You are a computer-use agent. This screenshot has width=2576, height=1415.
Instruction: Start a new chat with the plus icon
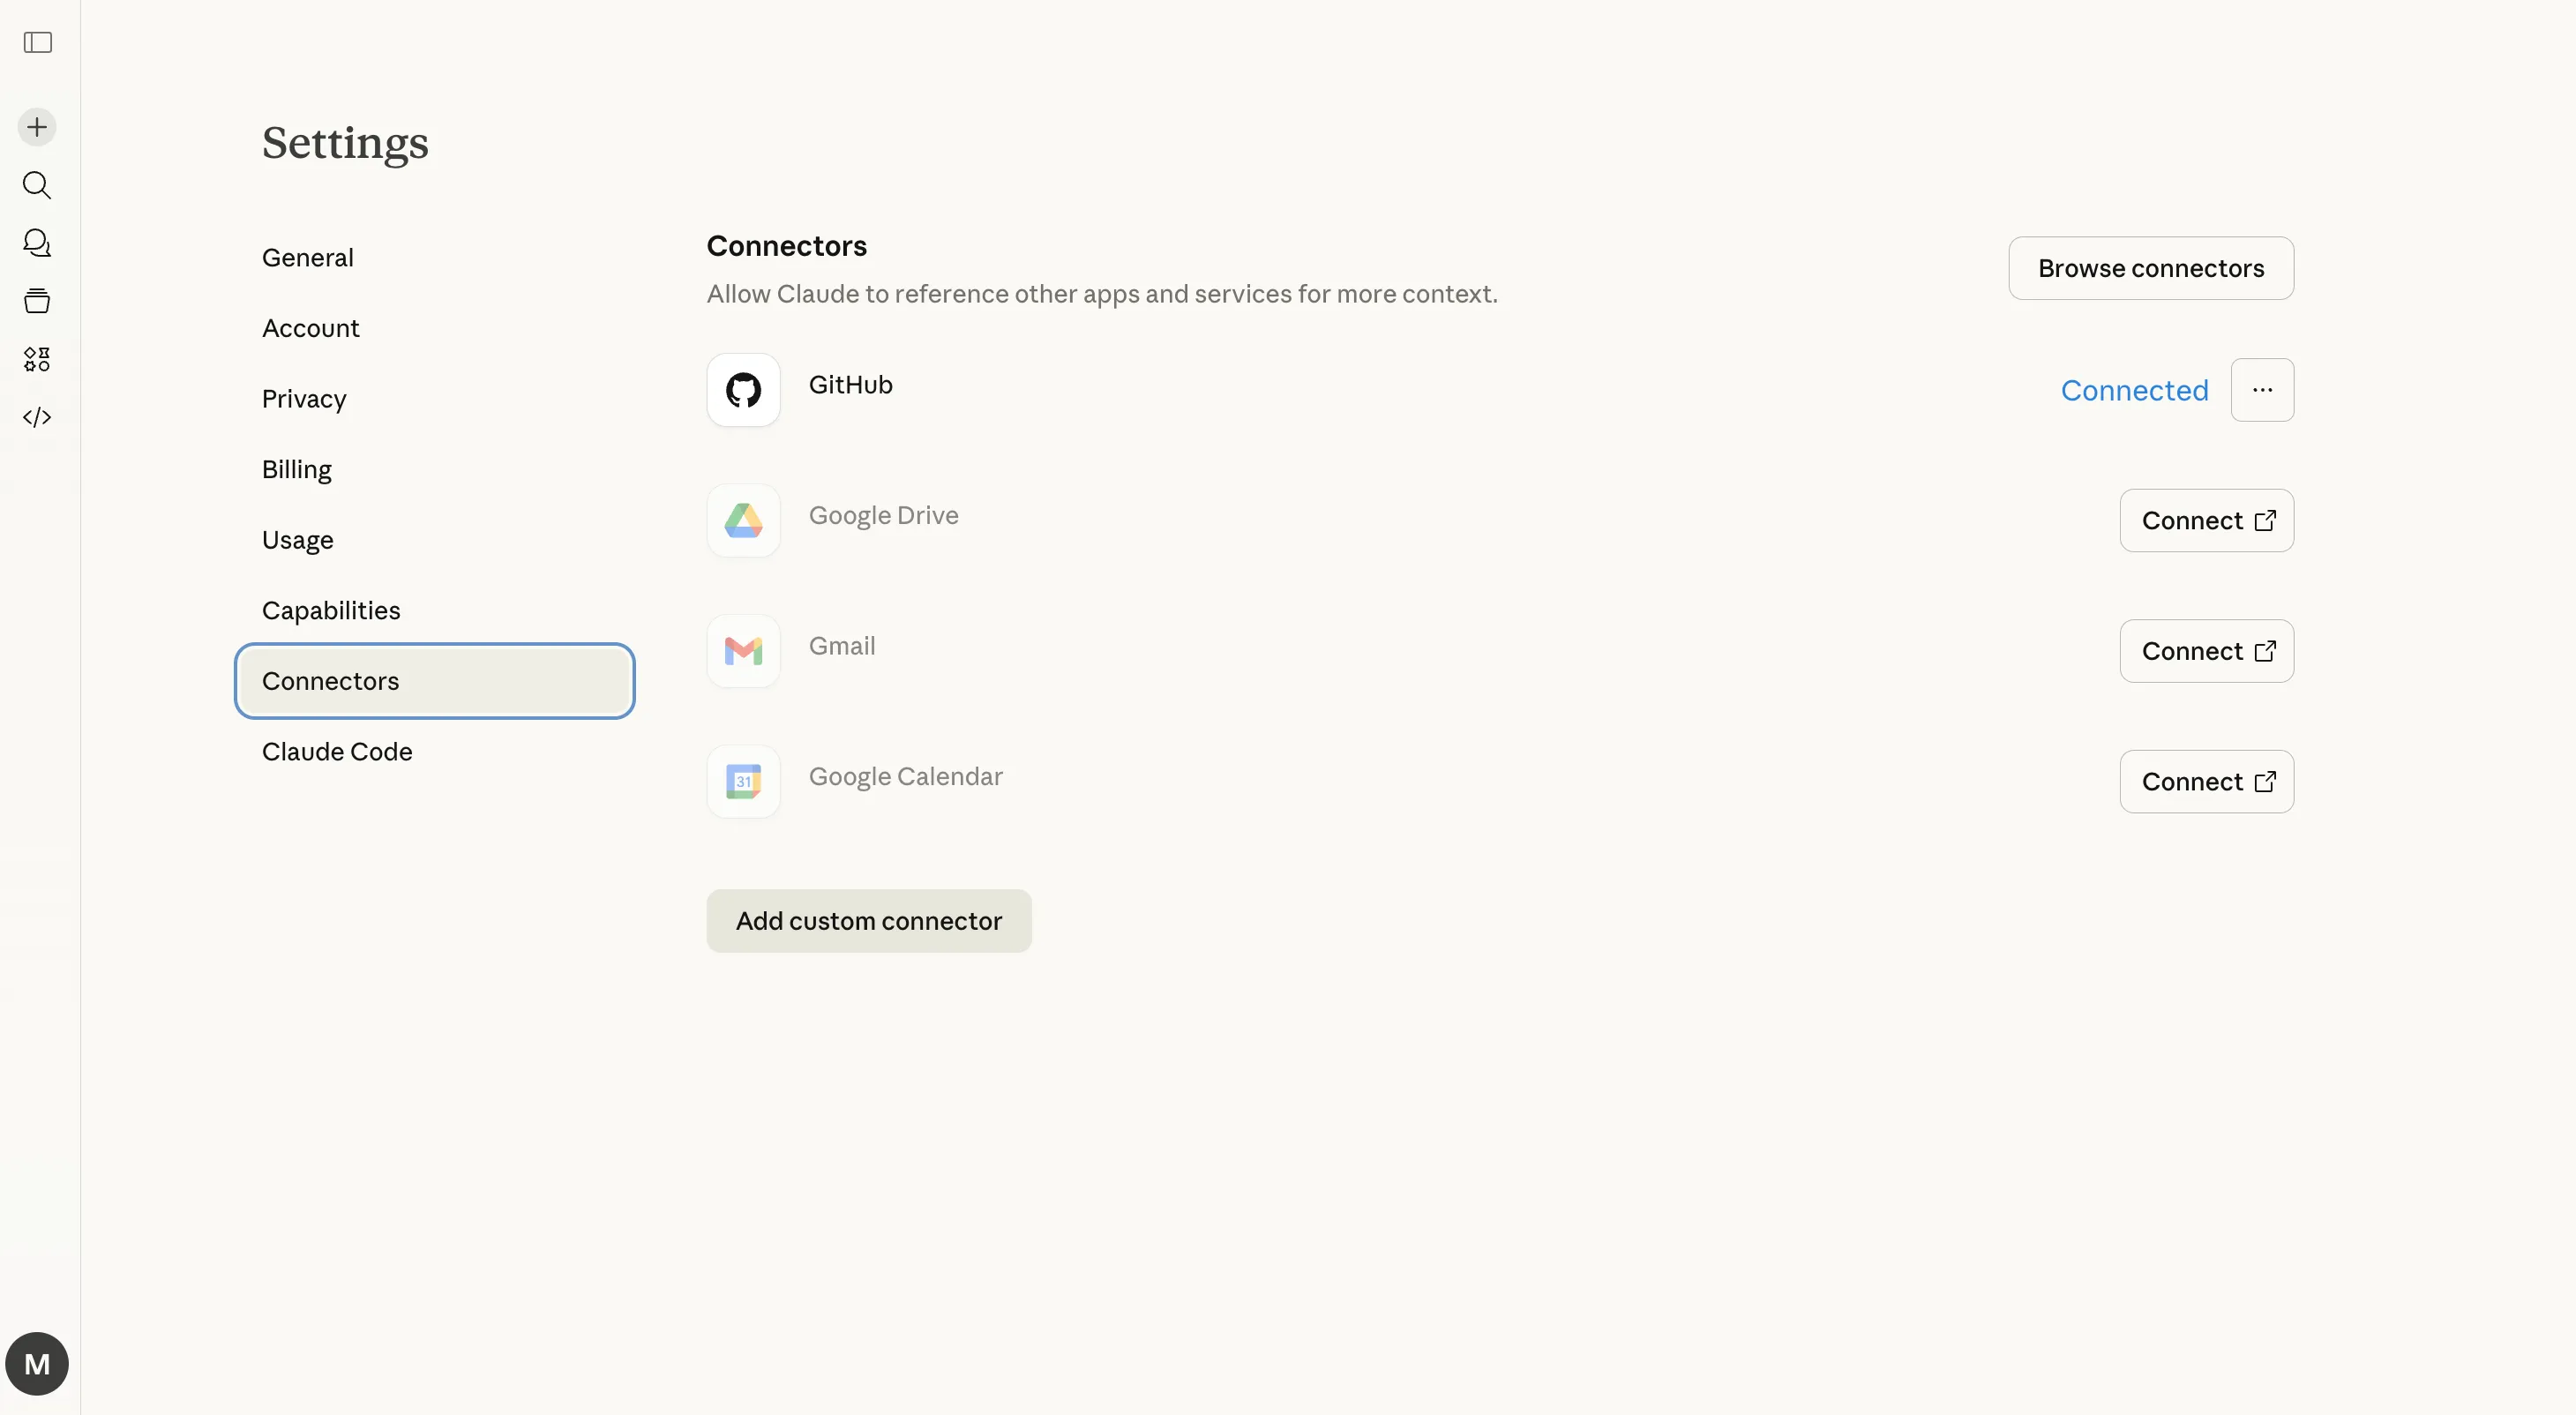click(37, 127)
